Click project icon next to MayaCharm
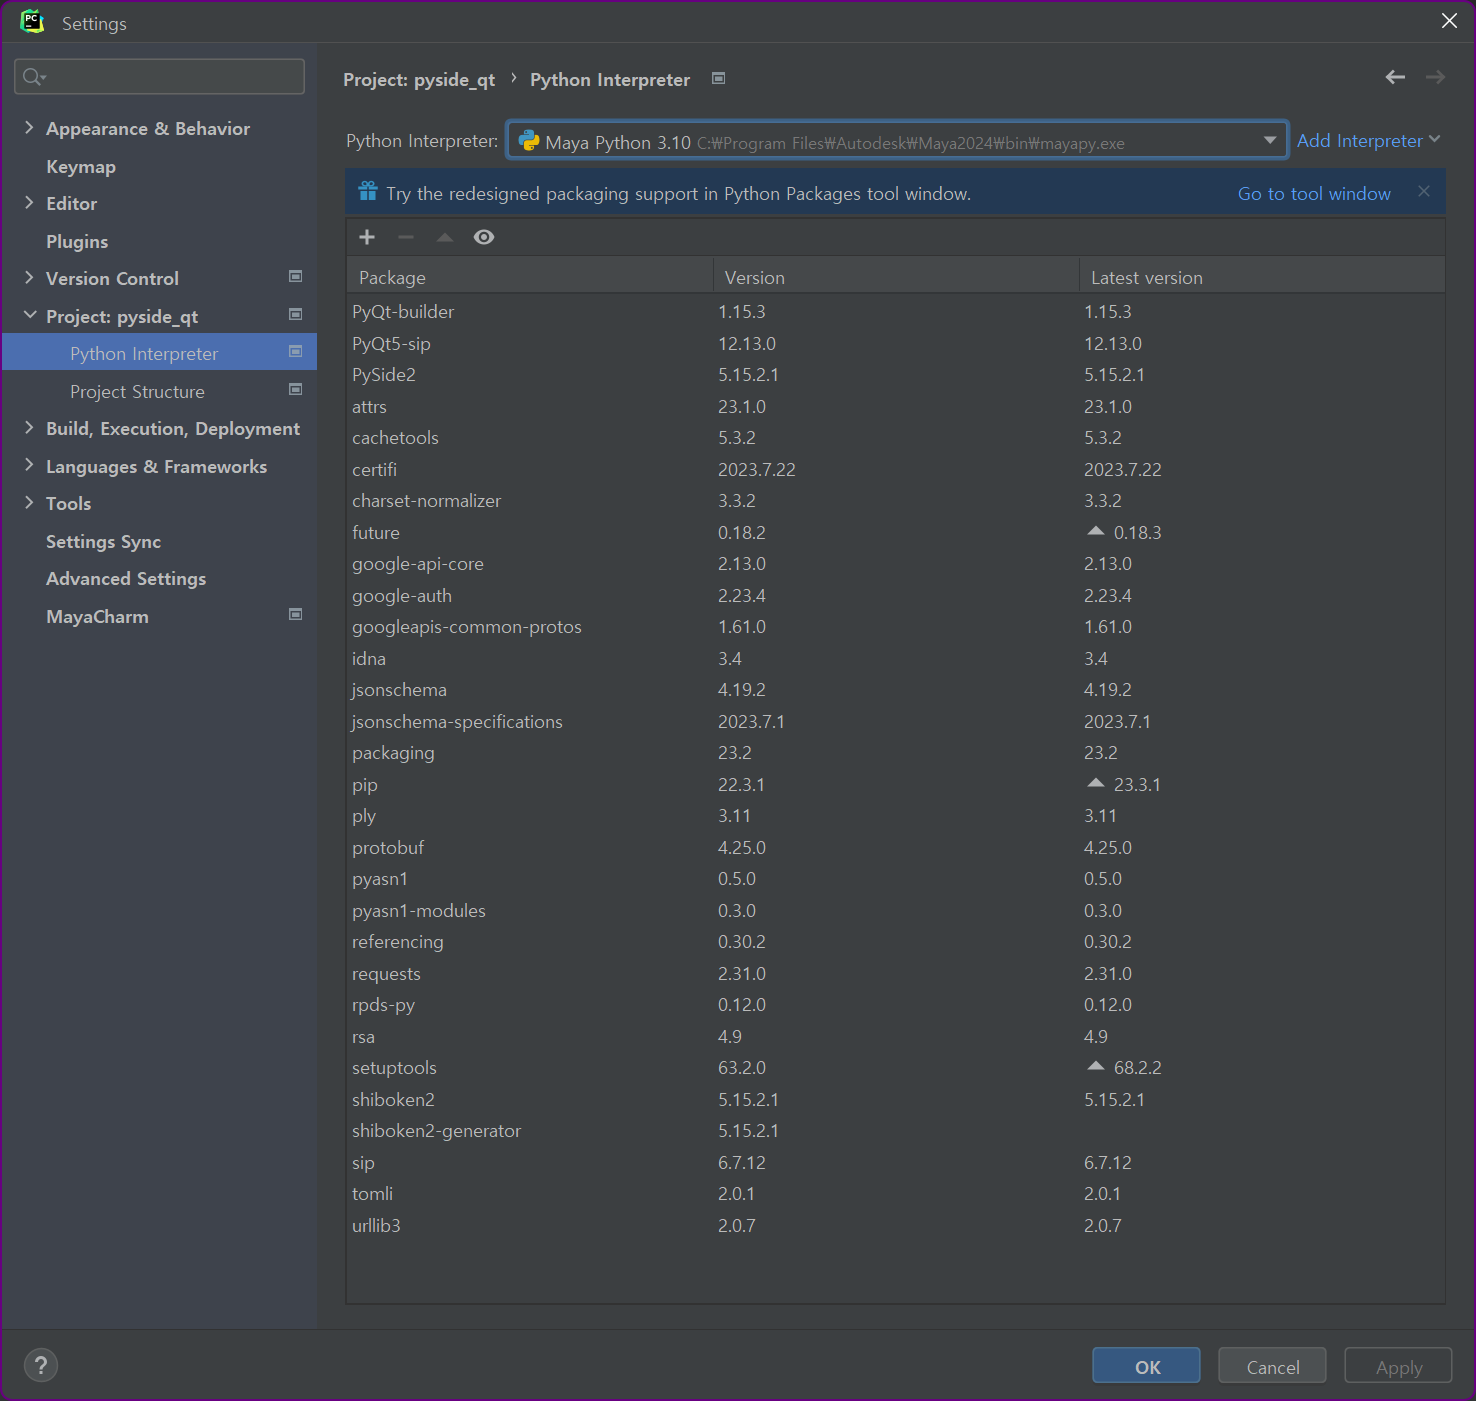1476x1401 pixels. click(296, 614)
